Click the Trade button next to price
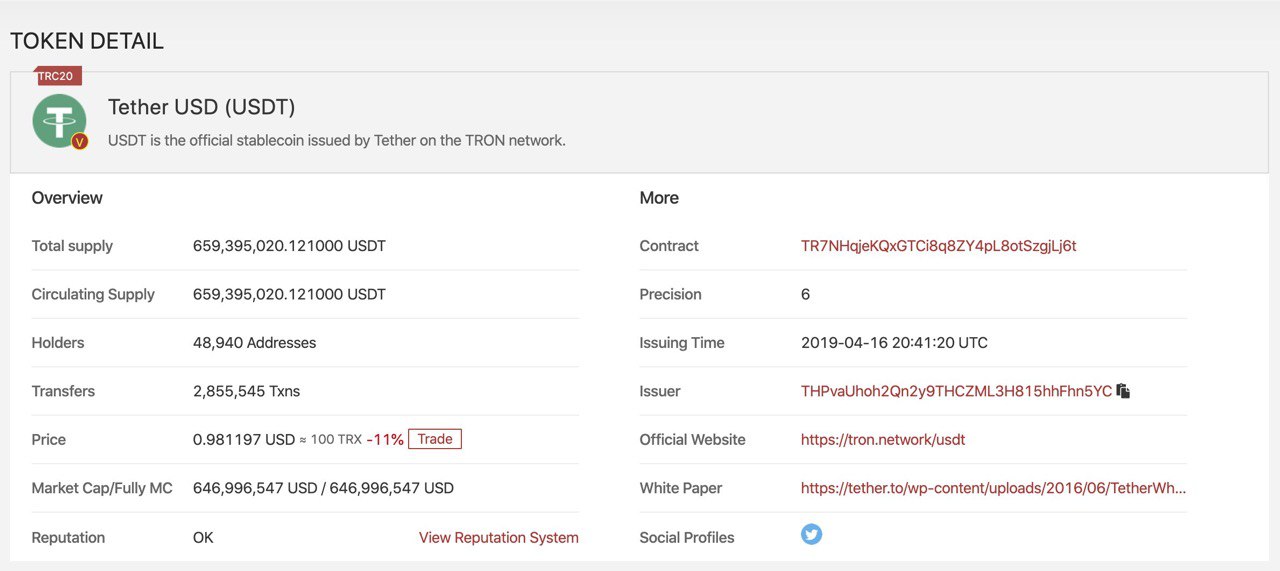 pos(435,439)
